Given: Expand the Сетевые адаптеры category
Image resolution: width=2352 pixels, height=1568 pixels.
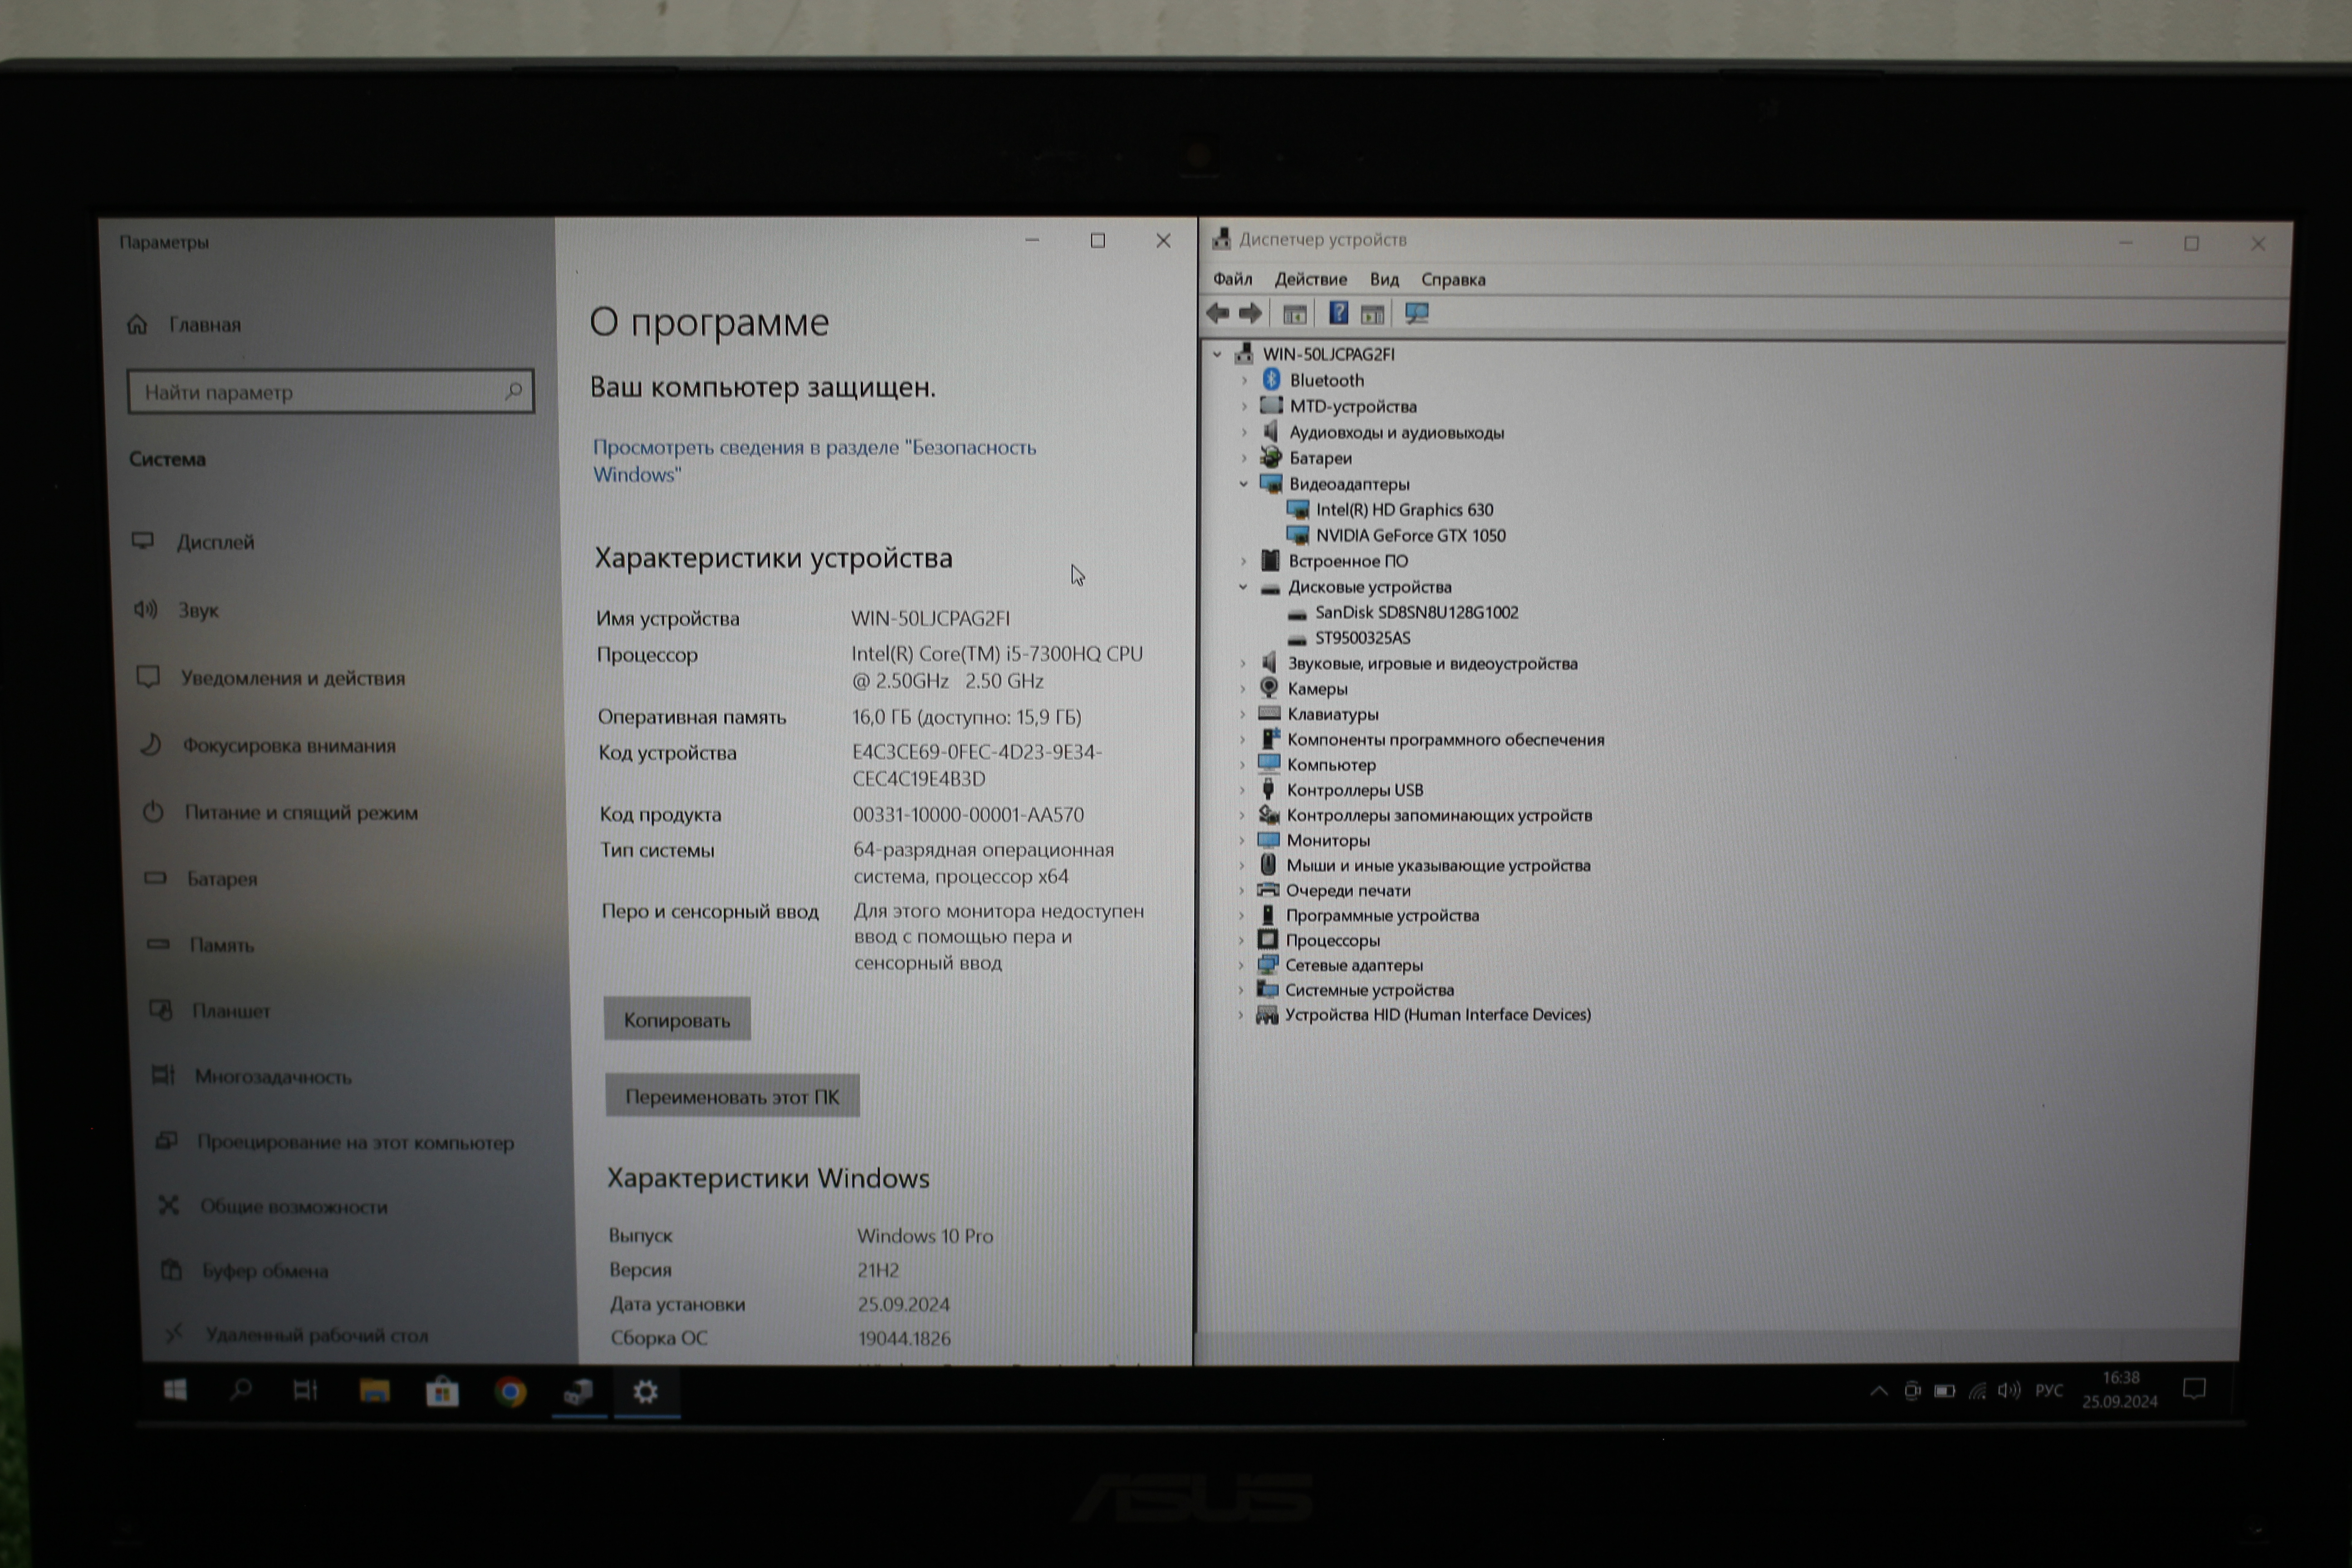Looking at the screenshot, I should pyautogui.click(x=1241, y=965).
